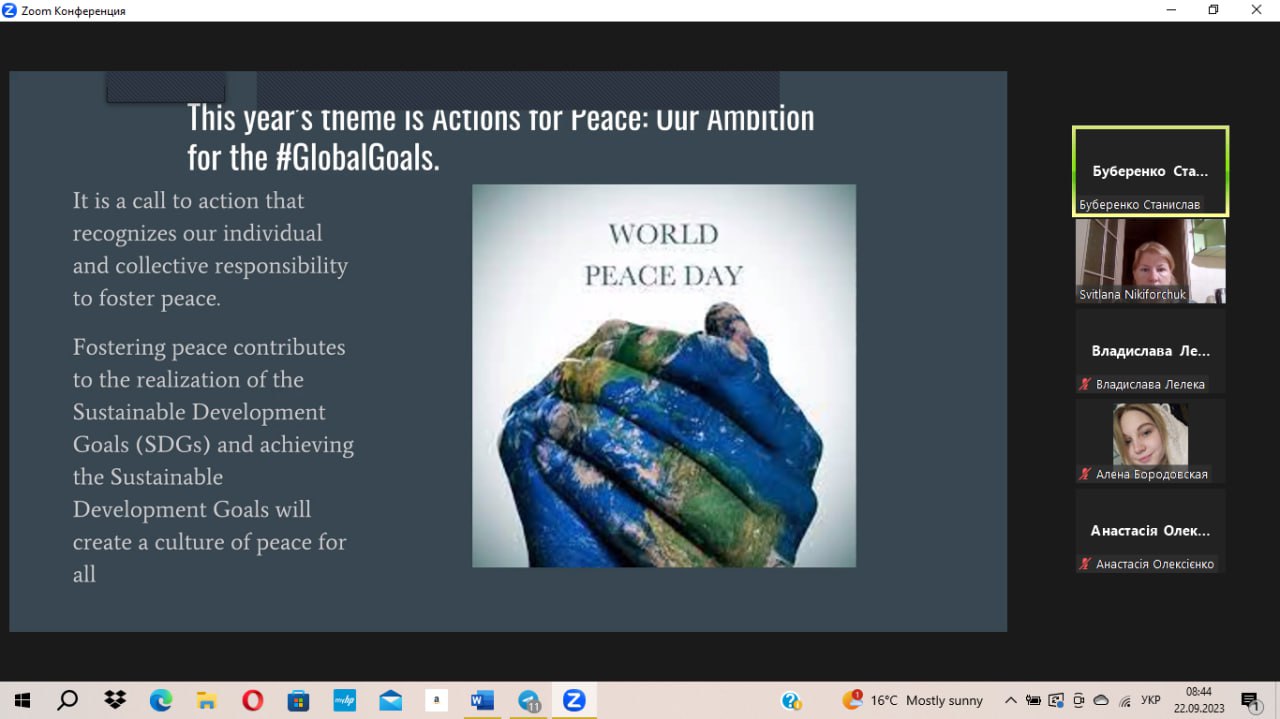Expand hidden system tray icons chevron
Screen dimensions: 1280x719
pos(1010,701)
